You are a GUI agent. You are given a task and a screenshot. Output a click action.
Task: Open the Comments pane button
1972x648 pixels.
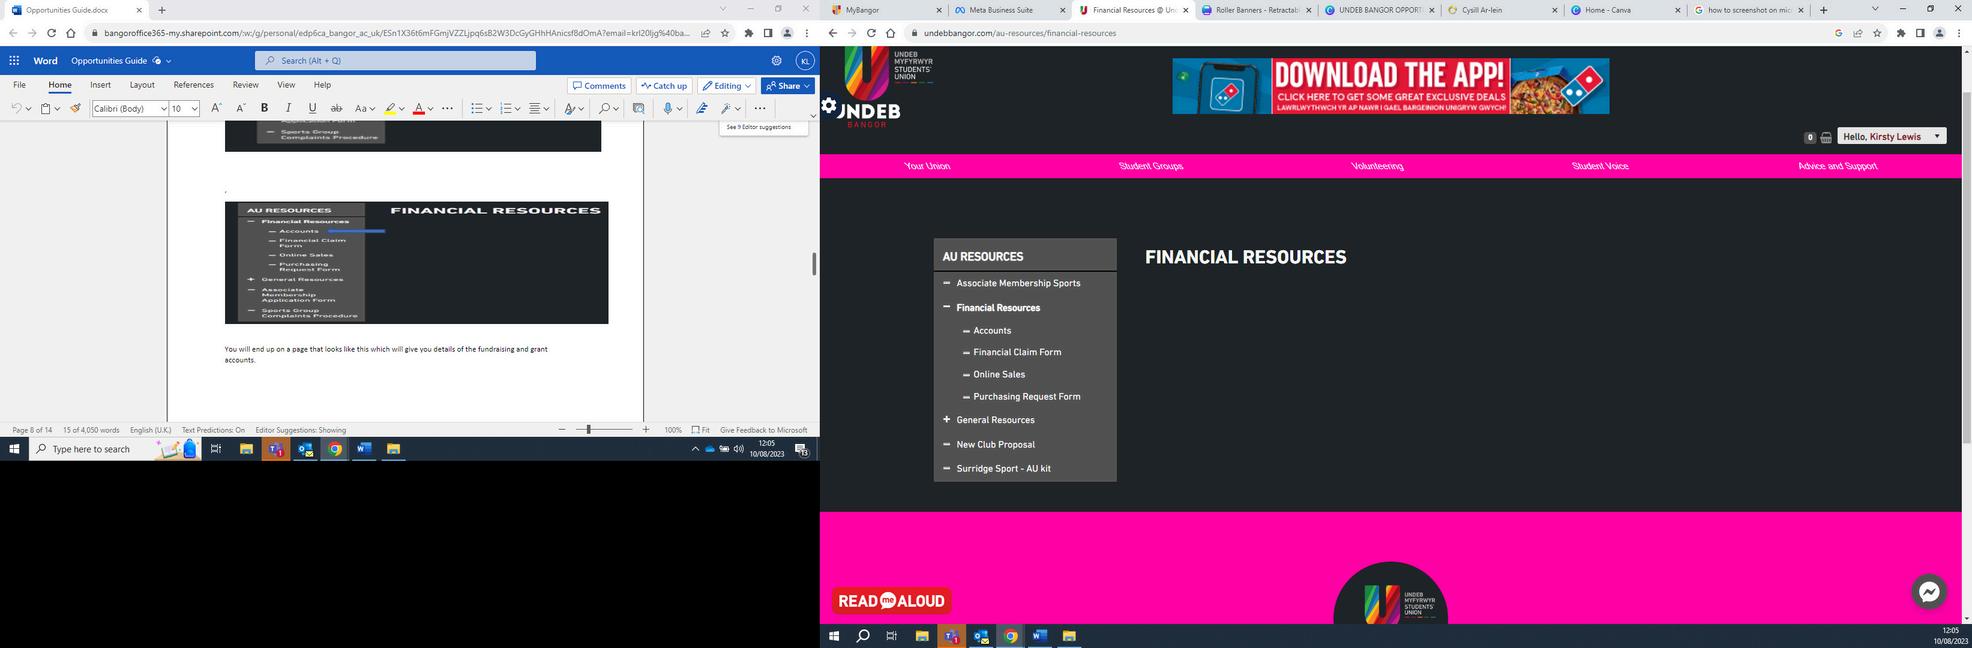point(599,86)
